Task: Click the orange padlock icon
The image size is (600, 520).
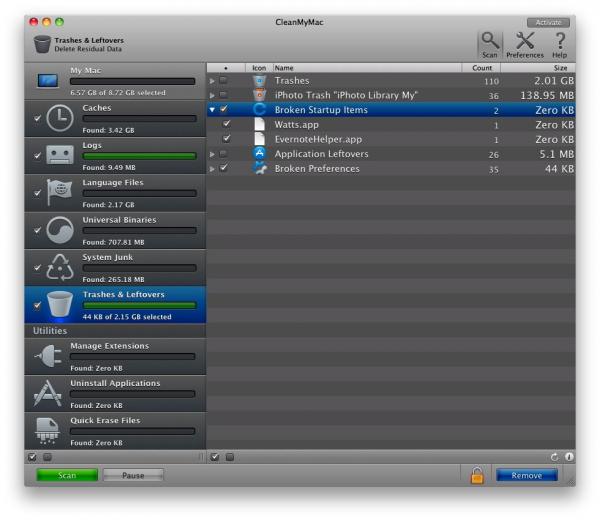Action: point(477,475)
